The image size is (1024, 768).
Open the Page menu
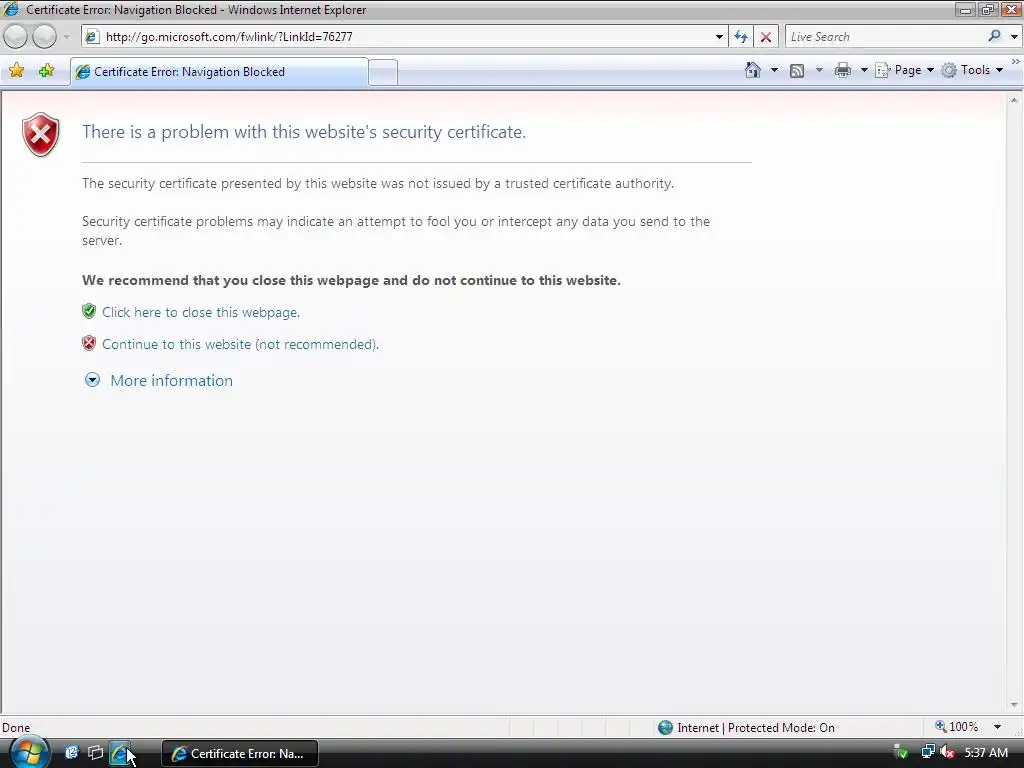click(x=904, y=70)
